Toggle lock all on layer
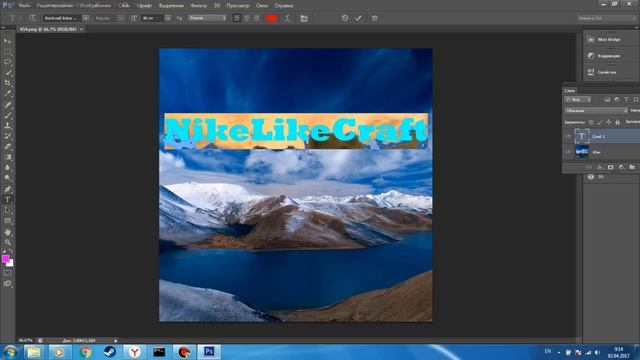The height and width of the screenshot is (360, 640). 618,122
